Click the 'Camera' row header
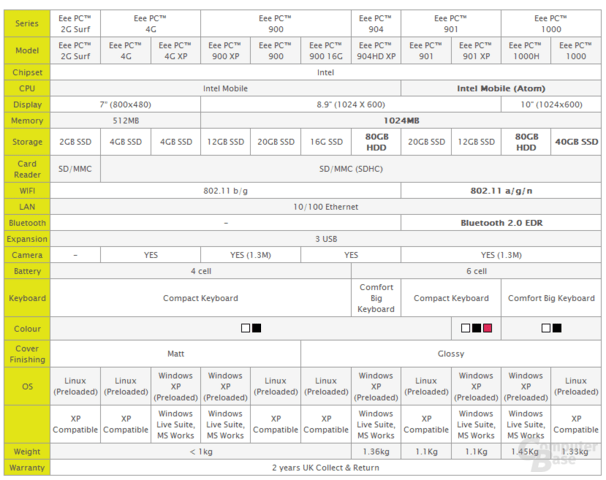Image resolution: width=606 pixels, height=480 pixels. coord(27,255)
